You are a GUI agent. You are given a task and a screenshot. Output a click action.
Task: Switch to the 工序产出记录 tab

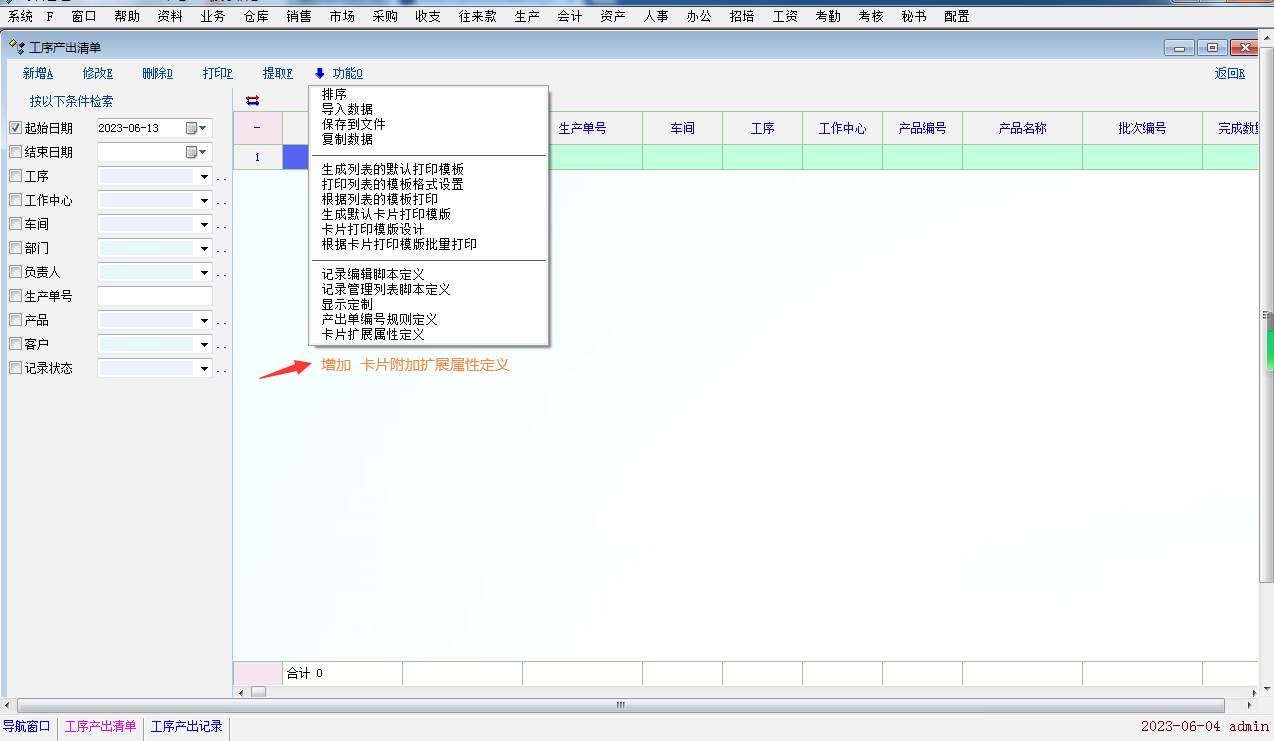(x=186, y=727)
